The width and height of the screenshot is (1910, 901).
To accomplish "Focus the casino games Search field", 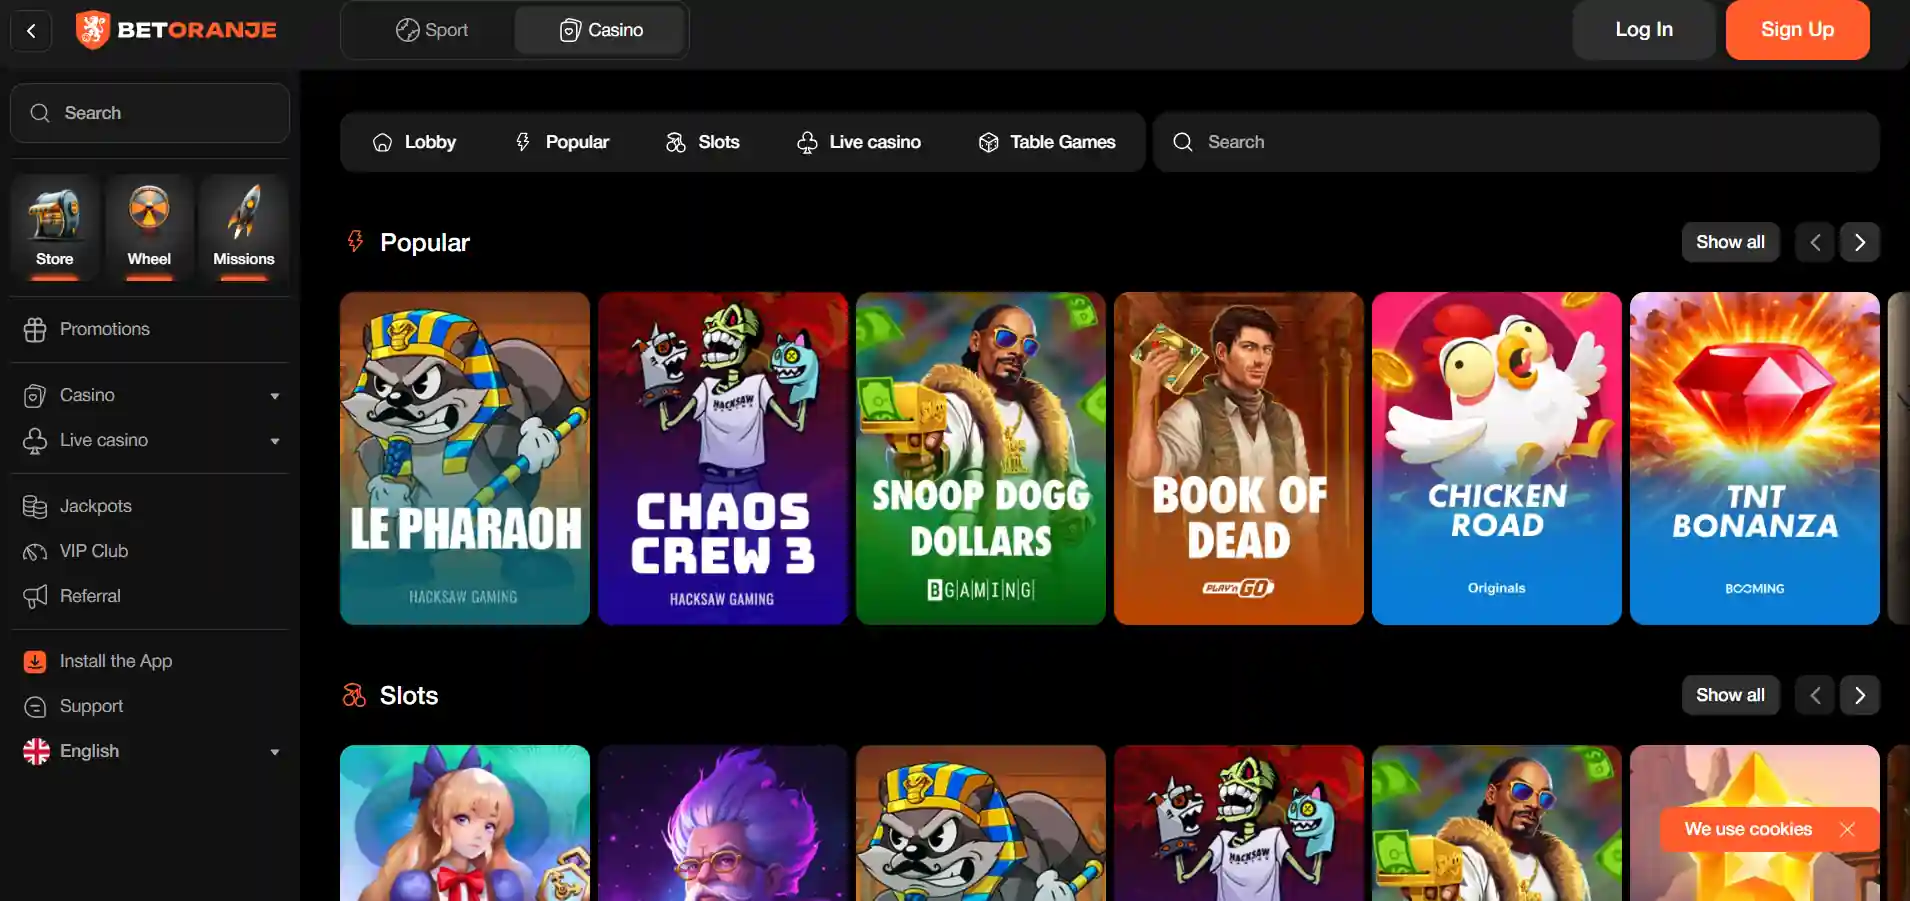I will pyautogui.click(x=1516, y=142).
